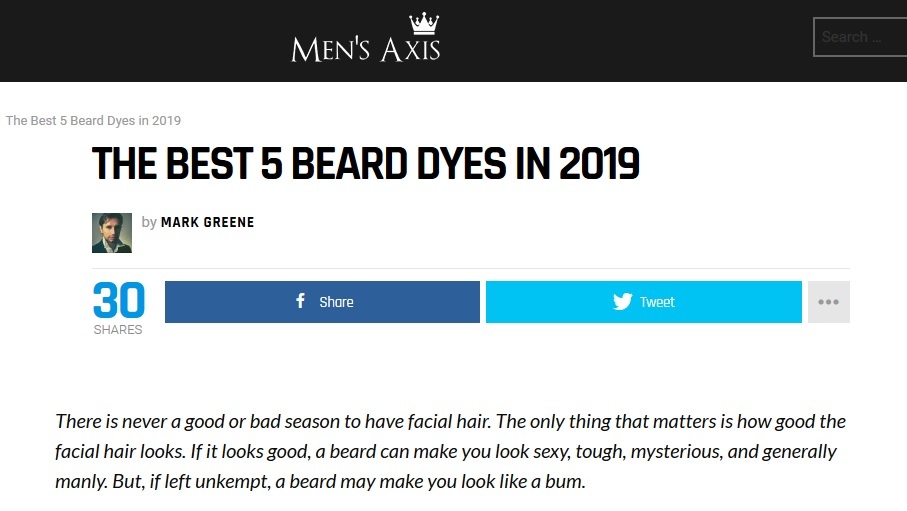Click the Twitter bird icon

click(x=622, y=302)
